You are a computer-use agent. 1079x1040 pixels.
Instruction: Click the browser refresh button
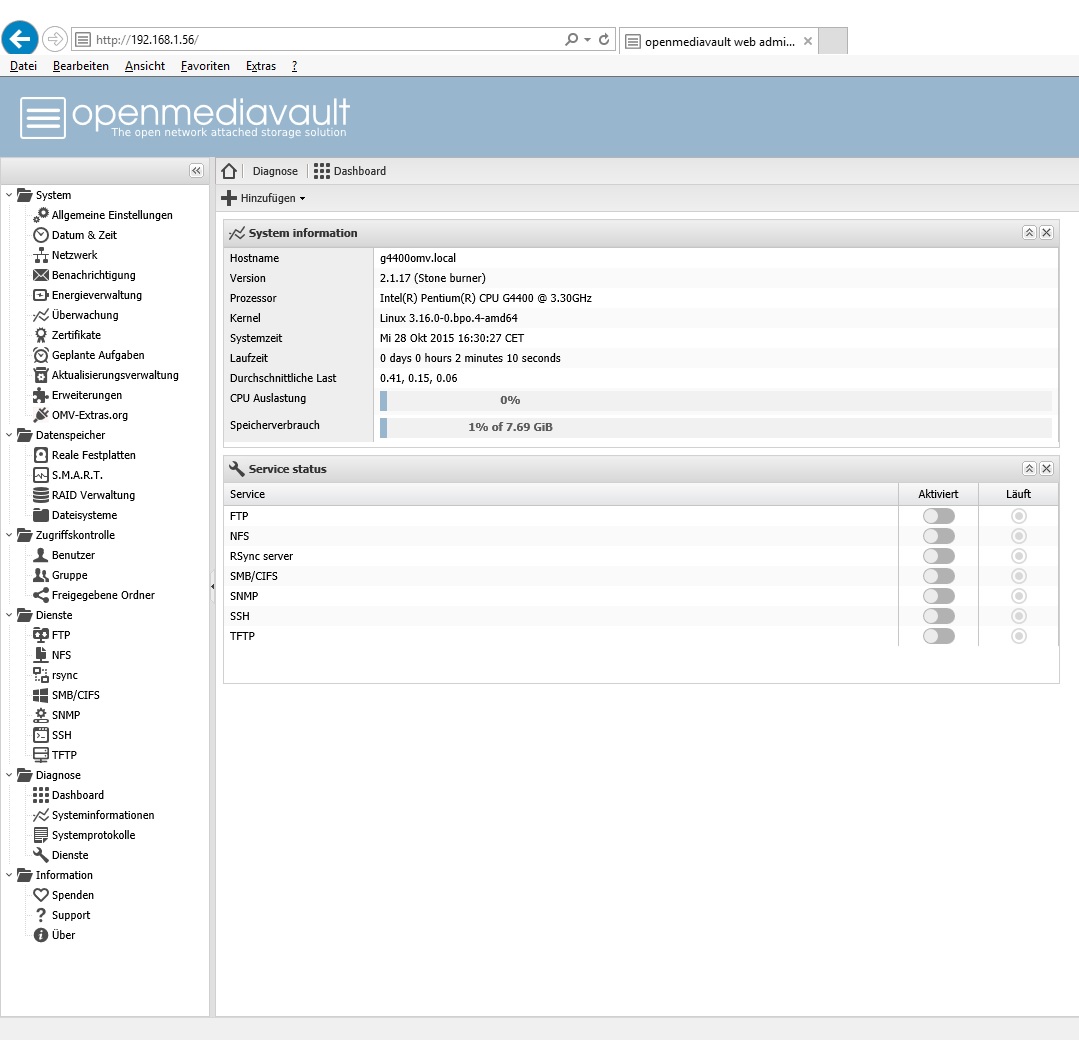click(603, 39)
